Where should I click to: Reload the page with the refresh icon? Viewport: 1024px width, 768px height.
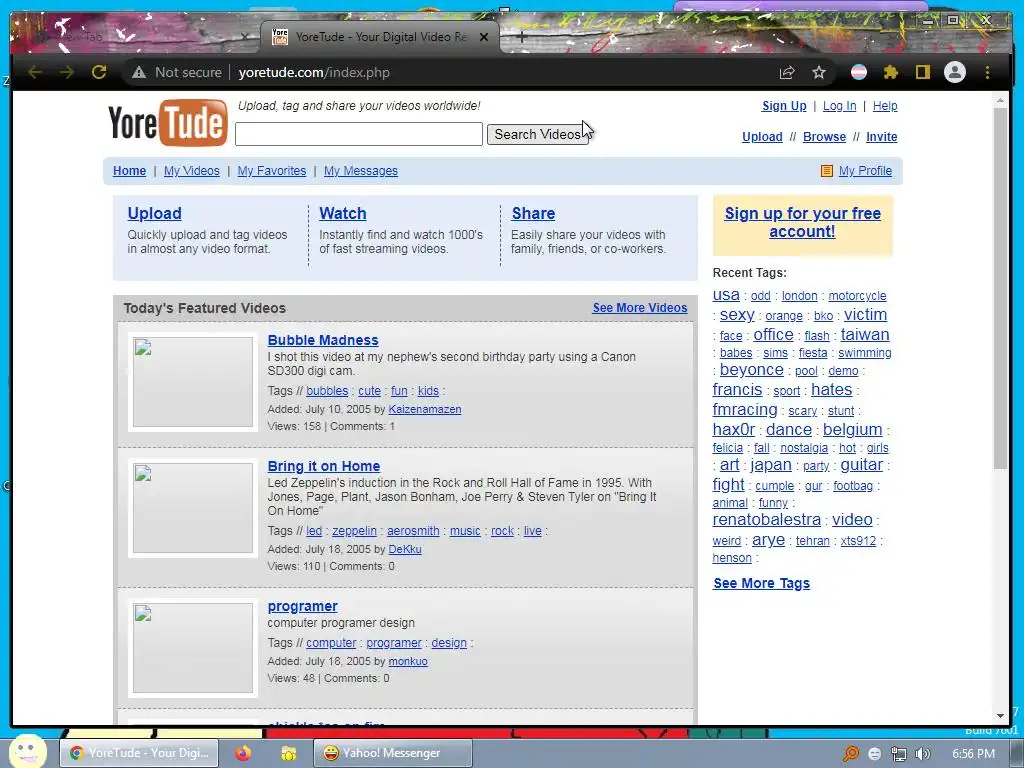(99, 72)
